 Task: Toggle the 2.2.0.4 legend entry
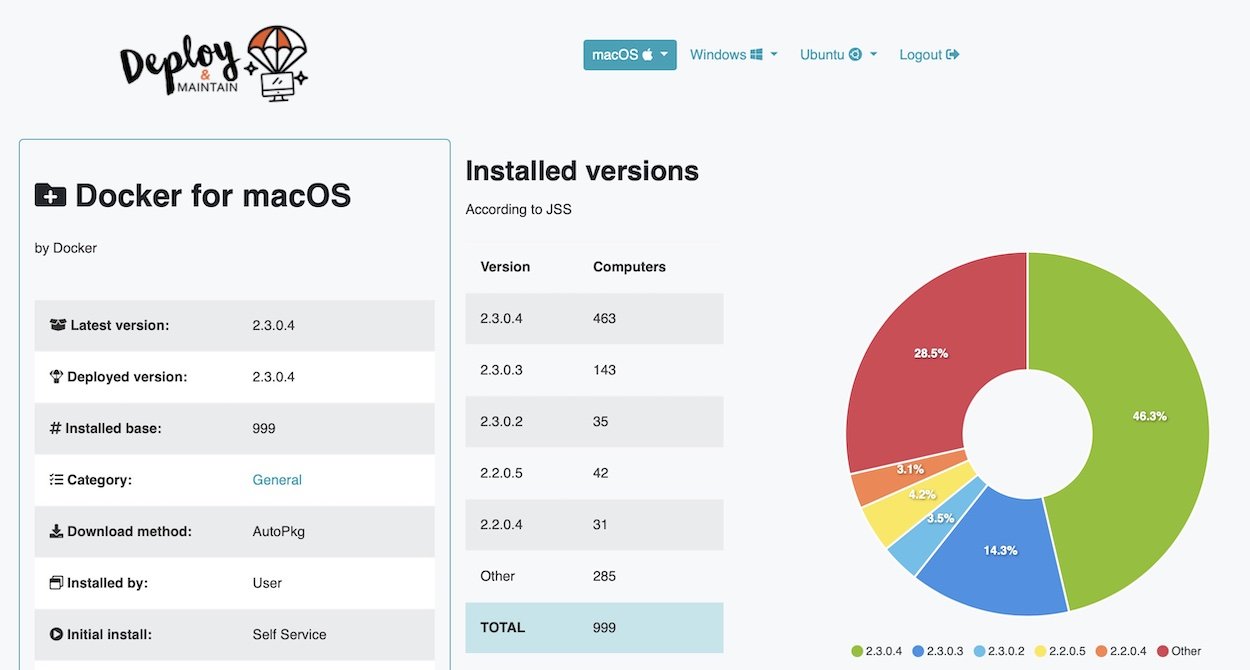(x=1121, y=651)
